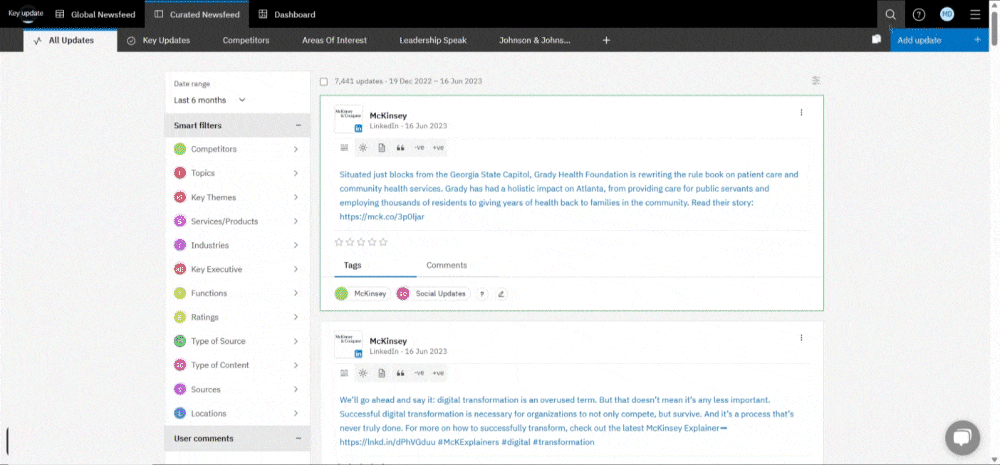
Task: Click the feed settings sliders icon
Action: pyautogui.click(x=816, y=81)
